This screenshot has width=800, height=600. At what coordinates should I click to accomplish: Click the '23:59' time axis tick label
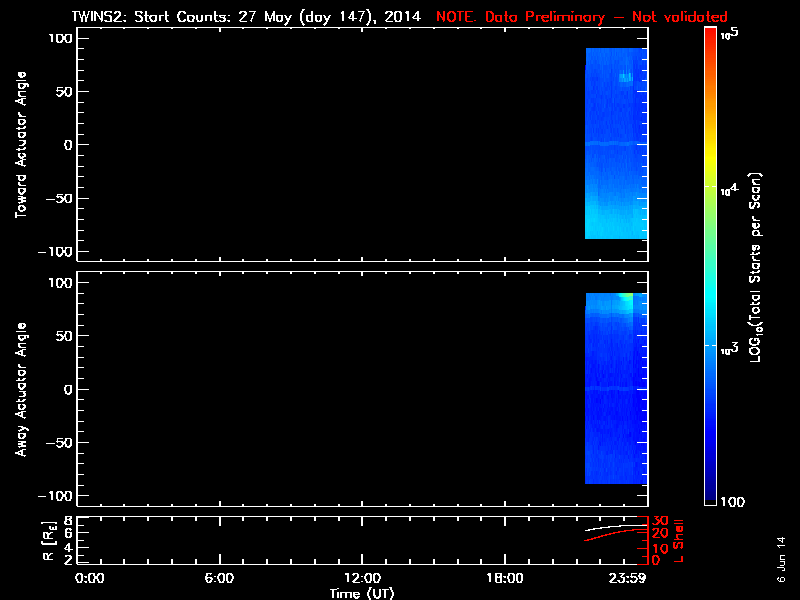coord(629,578)
